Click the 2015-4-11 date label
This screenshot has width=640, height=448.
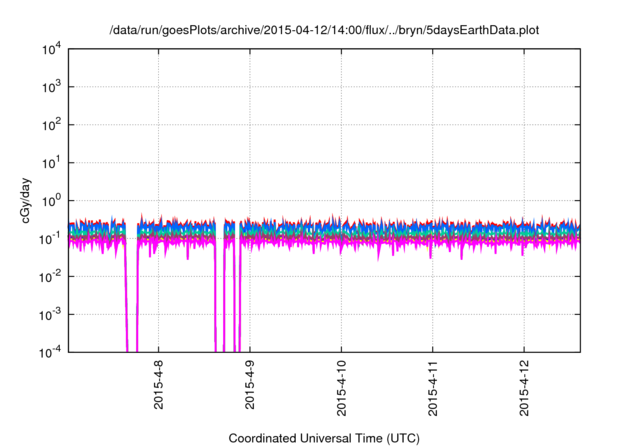click(433, 388)
